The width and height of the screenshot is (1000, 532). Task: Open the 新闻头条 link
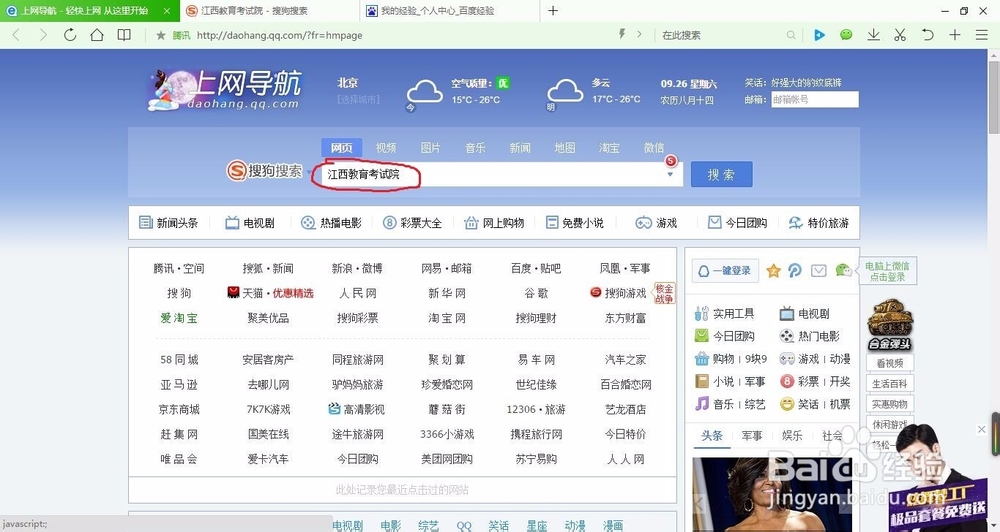point(169,223)
